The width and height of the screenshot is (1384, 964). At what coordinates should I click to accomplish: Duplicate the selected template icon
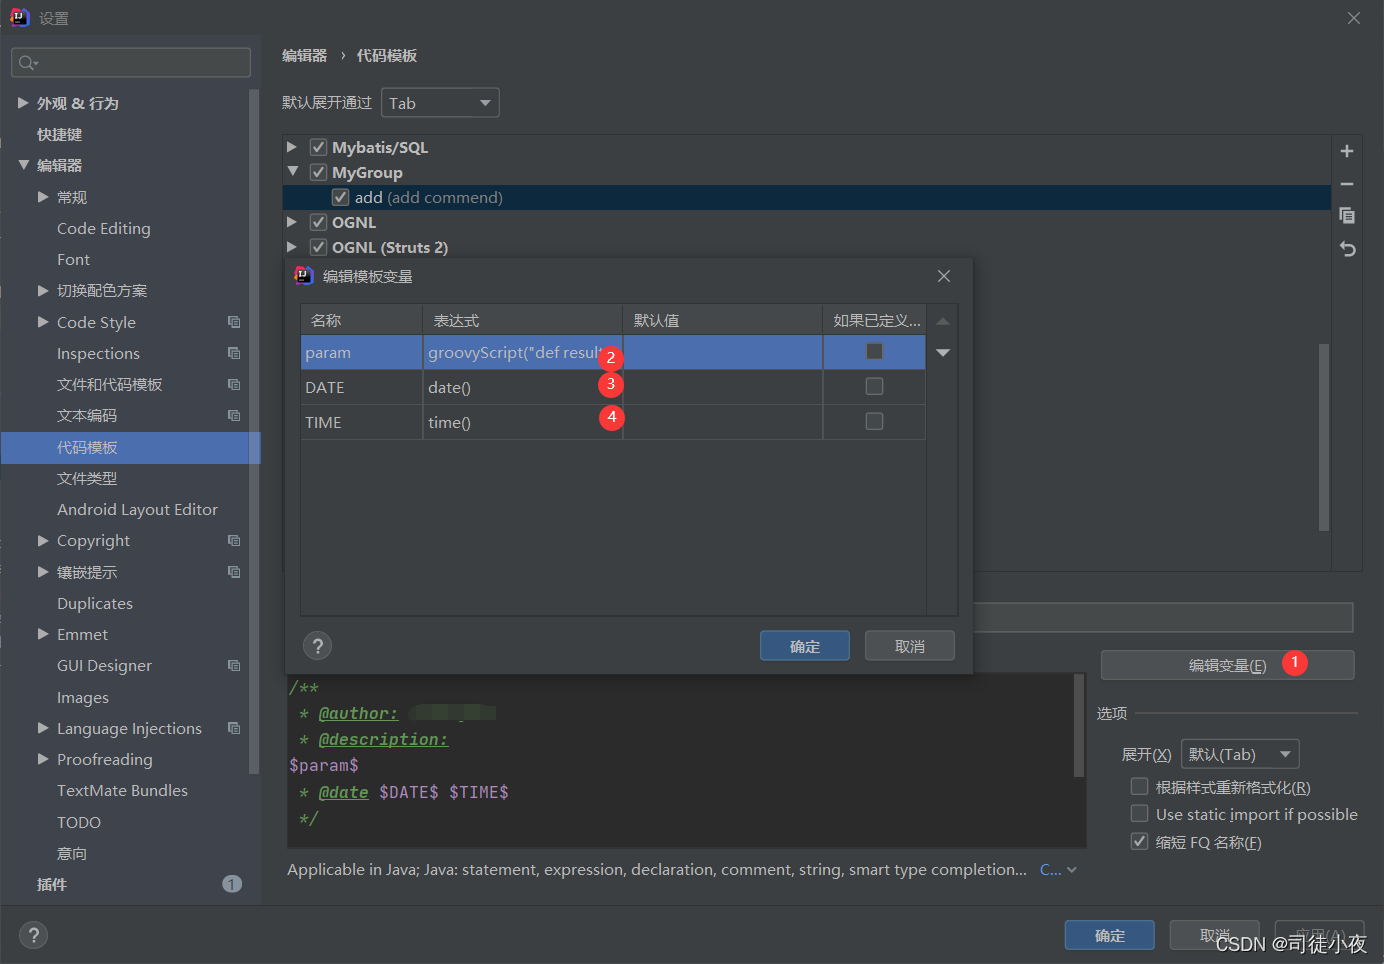[x=1347, y=216]
